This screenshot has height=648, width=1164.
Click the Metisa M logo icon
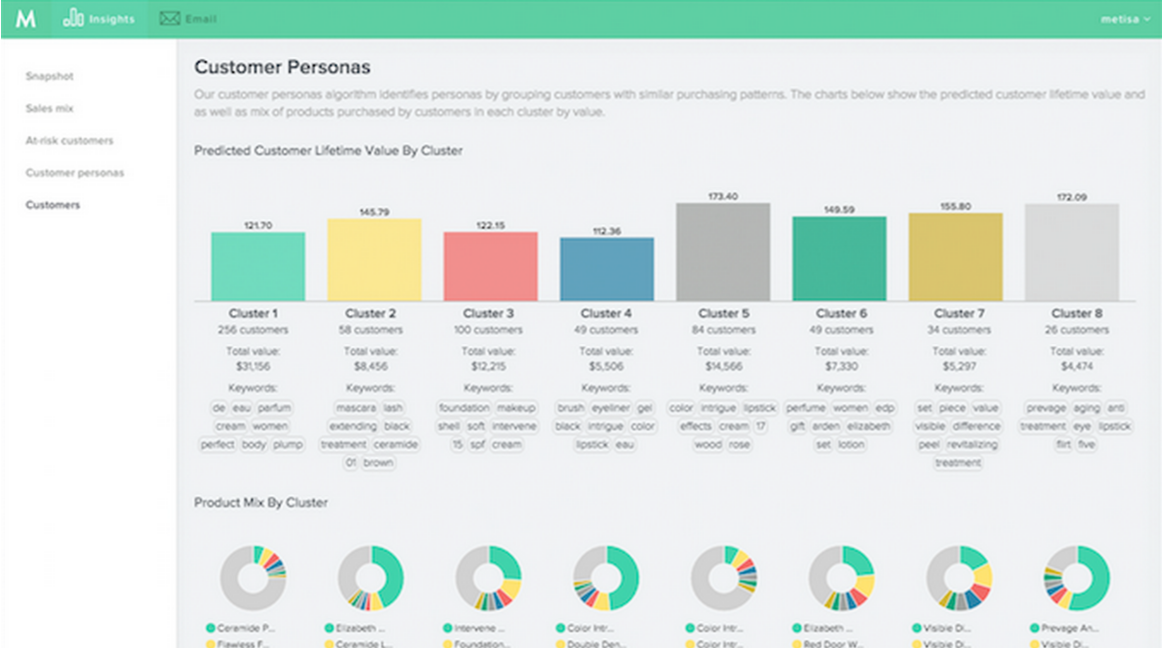click(25, 19)
